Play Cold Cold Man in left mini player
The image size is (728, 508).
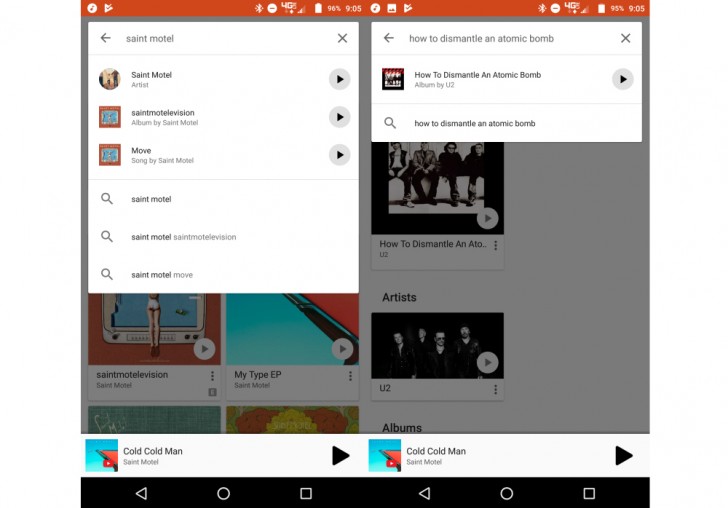[x=340, y=456]
